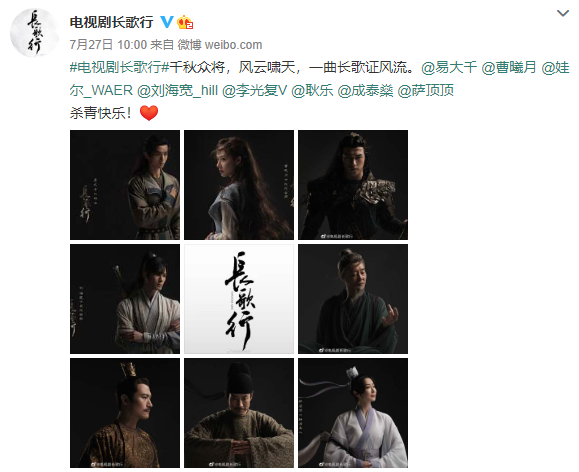
Task: Open the @易大千 mention
Action: click(x=449, y=67)
